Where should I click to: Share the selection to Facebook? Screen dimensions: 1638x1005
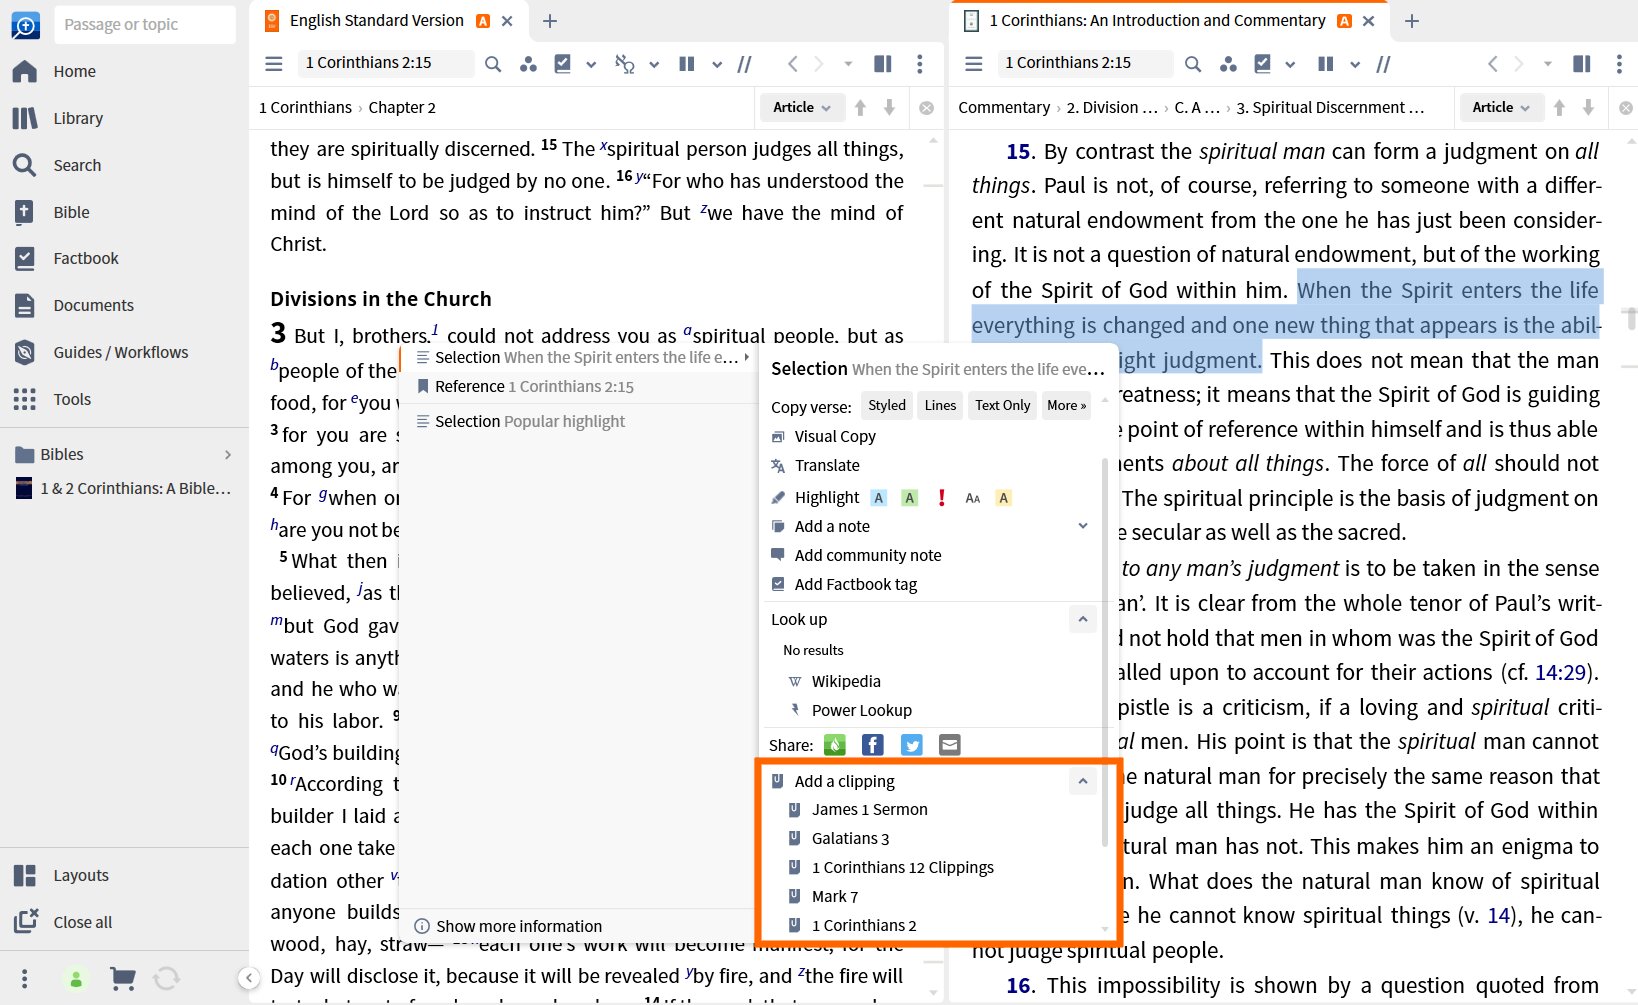click(873, 745)
